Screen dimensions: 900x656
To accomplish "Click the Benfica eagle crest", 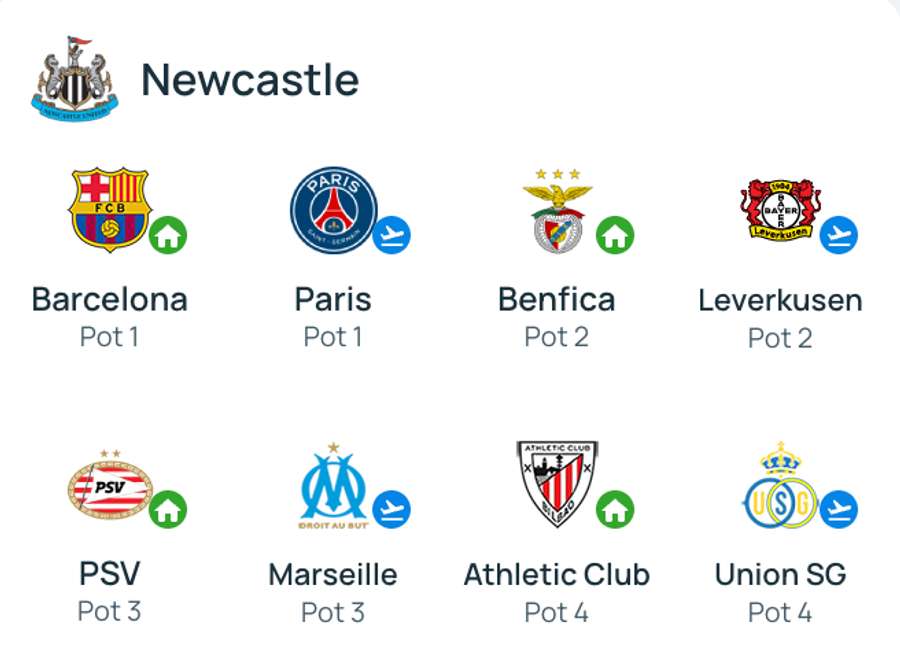I will coord(557,211).
